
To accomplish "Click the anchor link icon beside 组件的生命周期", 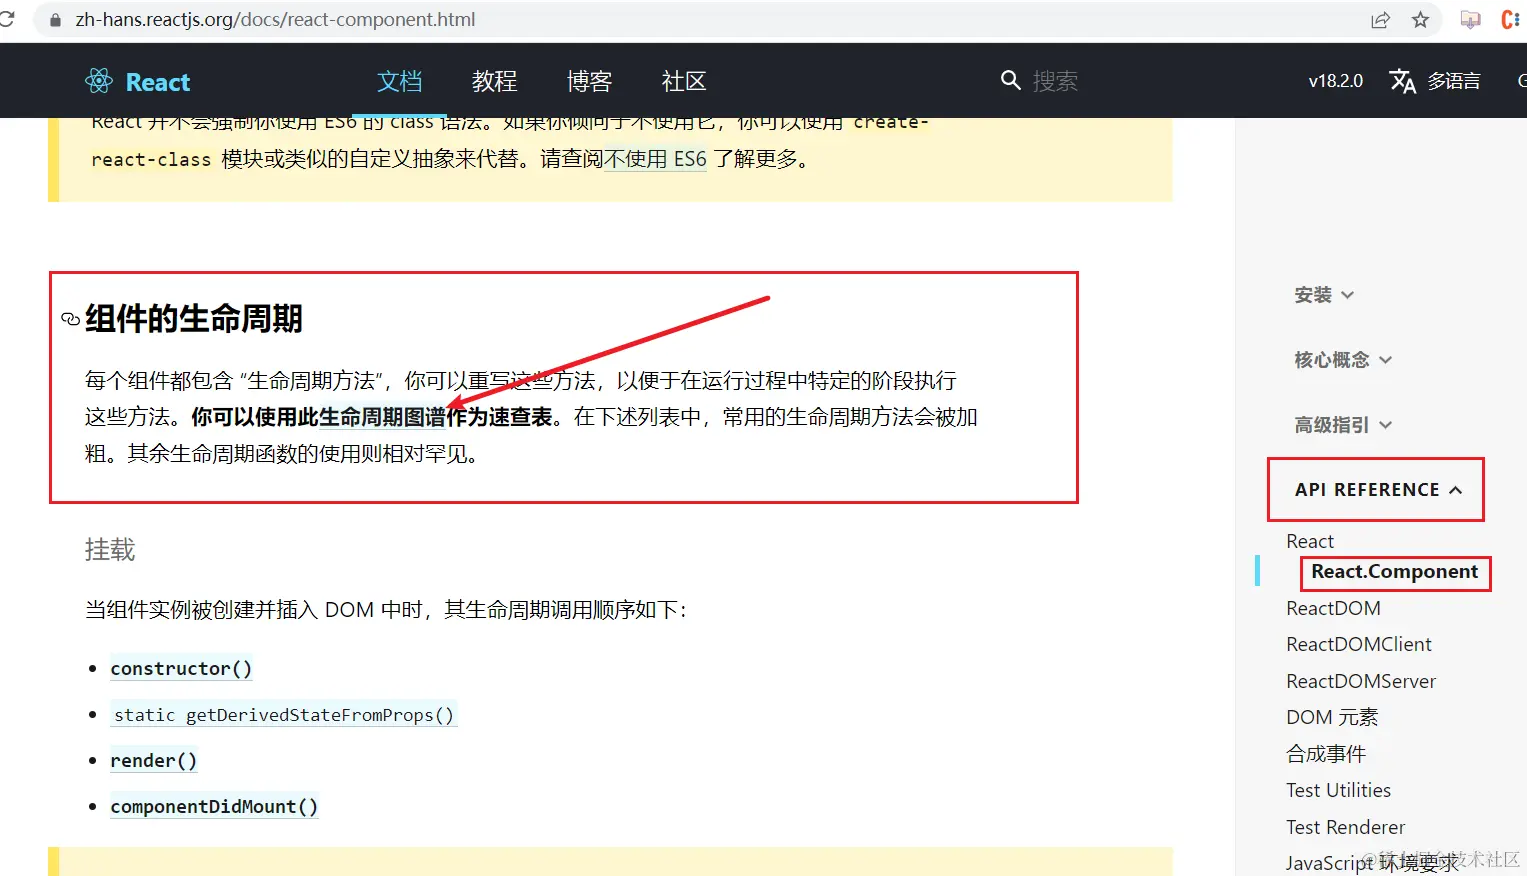I will [70, 319].
